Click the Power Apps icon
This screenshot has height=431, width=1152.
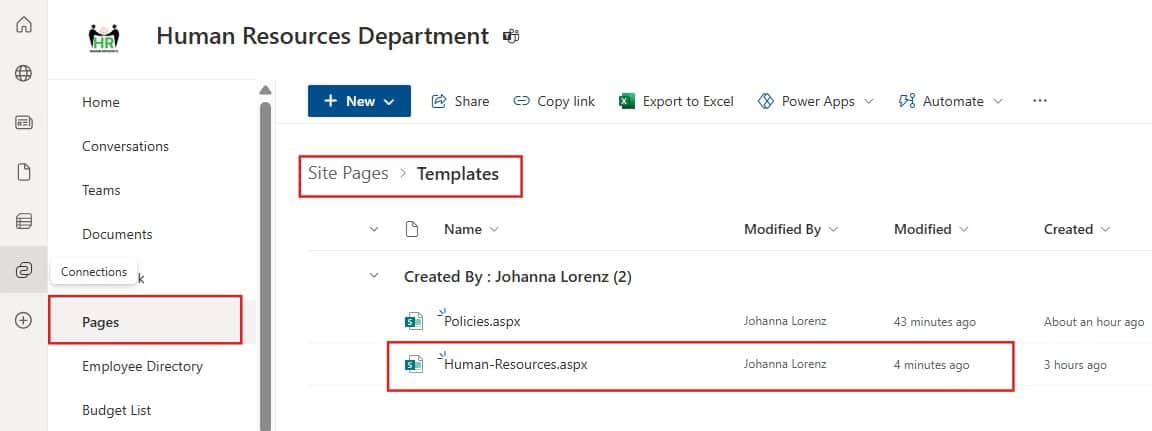[766, 101]
